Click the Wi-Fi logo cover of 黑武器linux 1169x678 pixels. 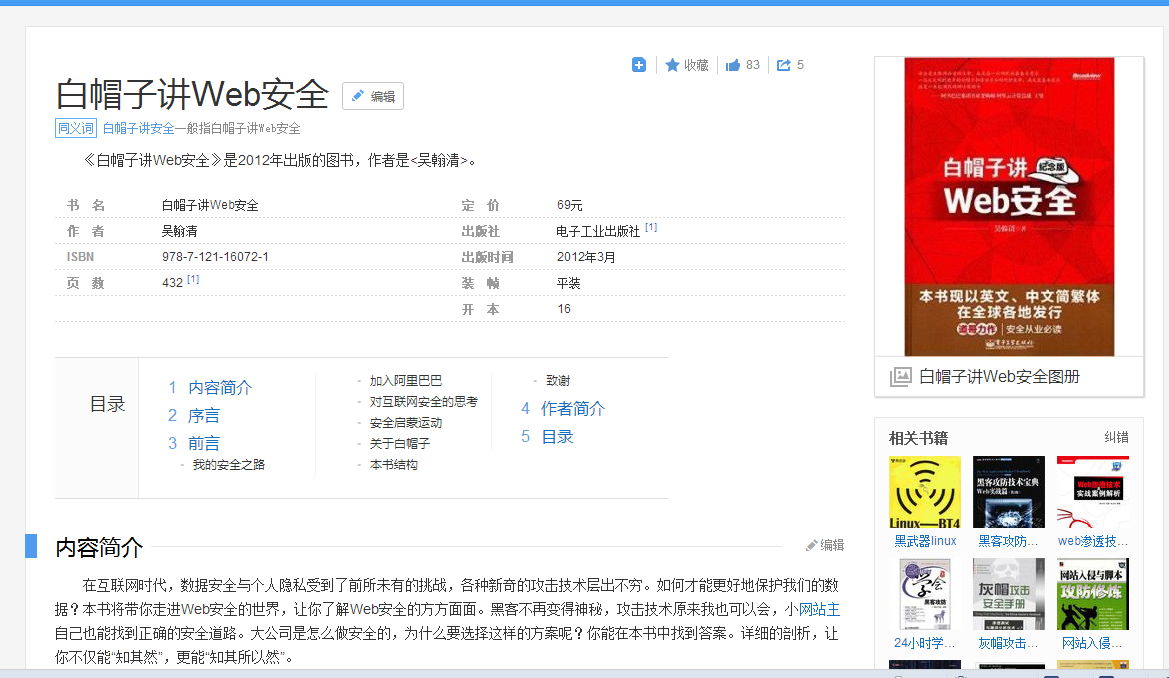pyautogui.click(x=924, y=492)
